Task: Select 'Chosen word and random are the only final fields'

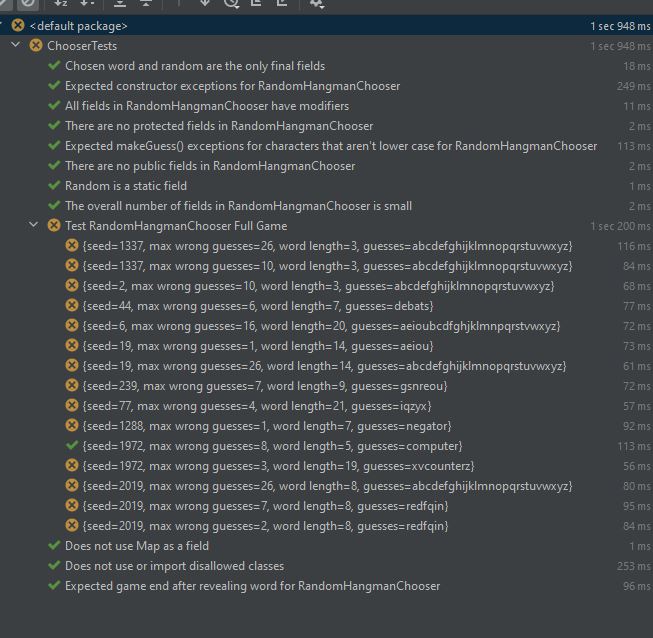Action: coord(194,66)
